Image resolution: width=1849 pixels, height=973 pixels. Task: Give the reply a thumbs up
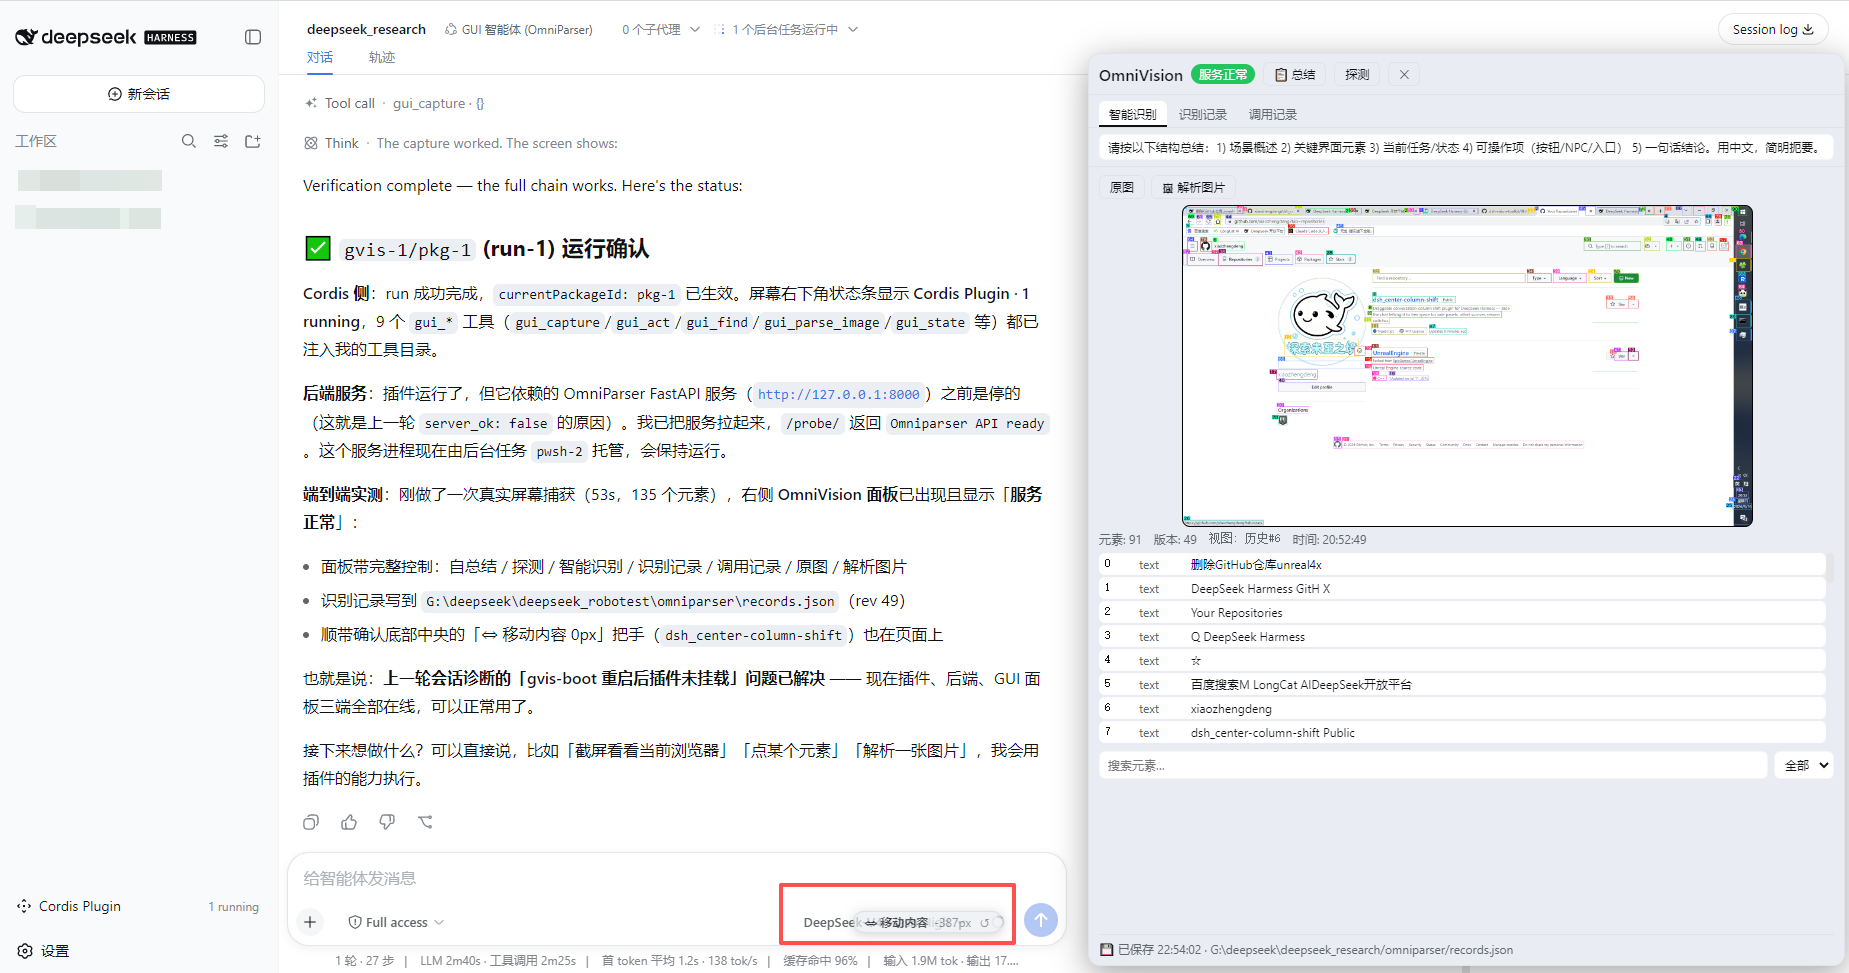tap(349, 822)
